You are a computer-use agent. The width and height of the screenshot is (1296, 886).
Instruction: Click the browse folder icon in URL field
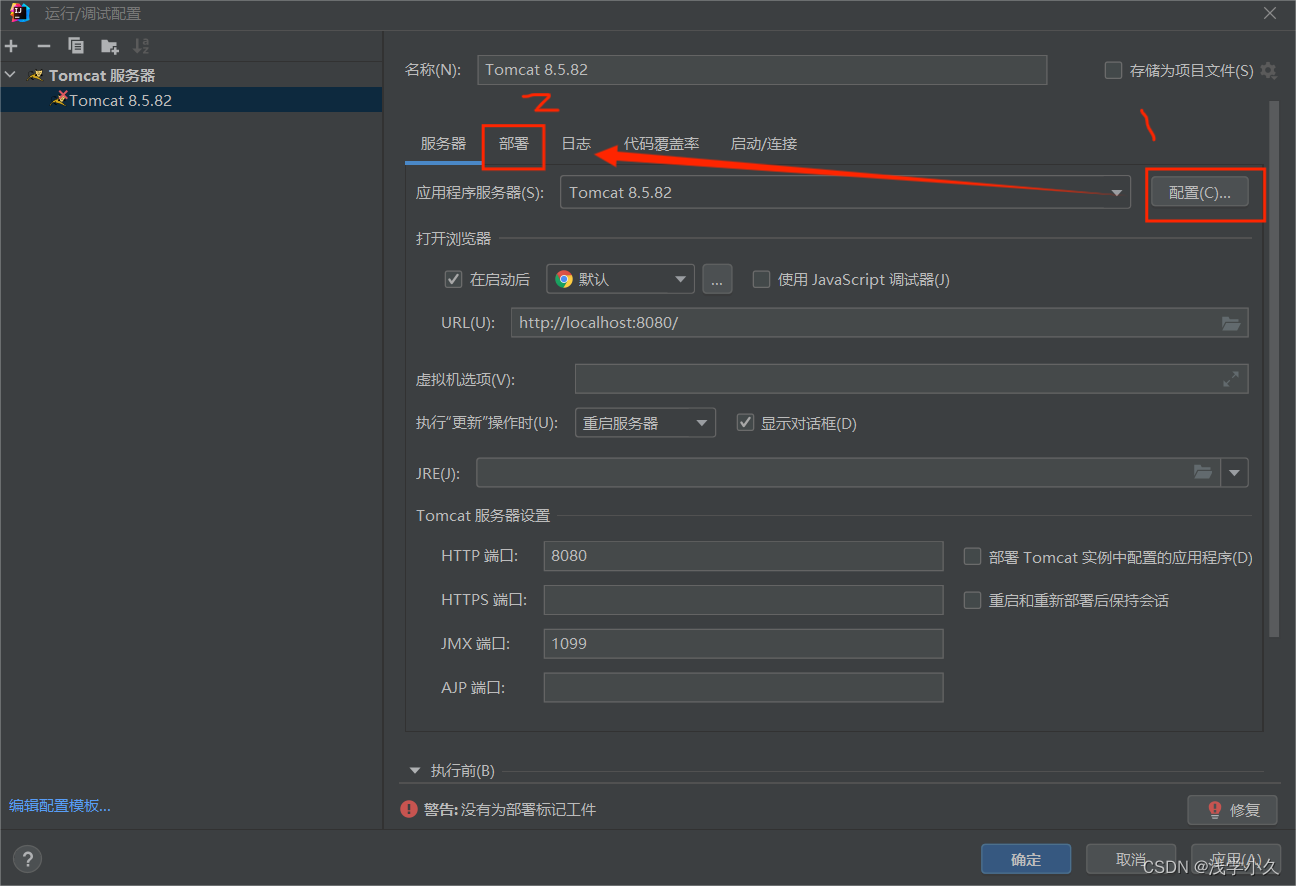(1231, 323)
